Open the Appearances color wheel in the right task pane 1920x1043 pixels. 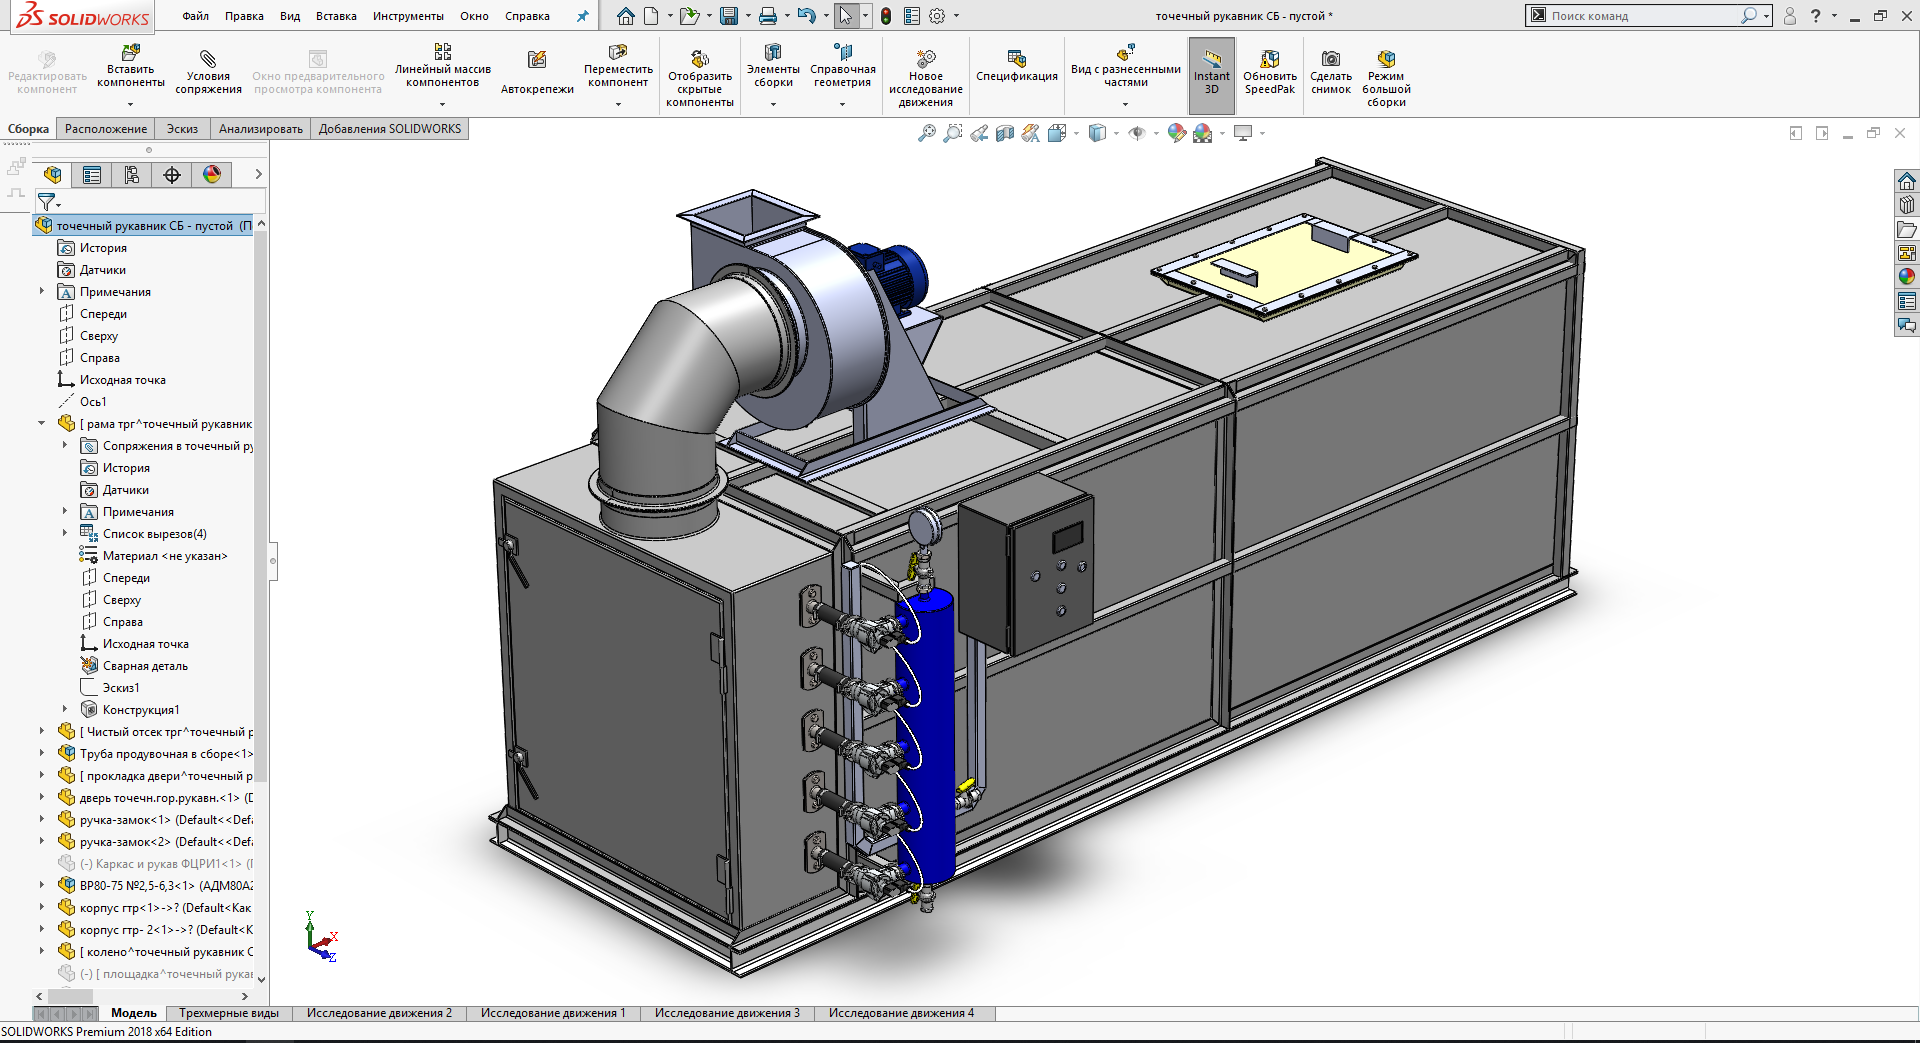pos(1906,277)
